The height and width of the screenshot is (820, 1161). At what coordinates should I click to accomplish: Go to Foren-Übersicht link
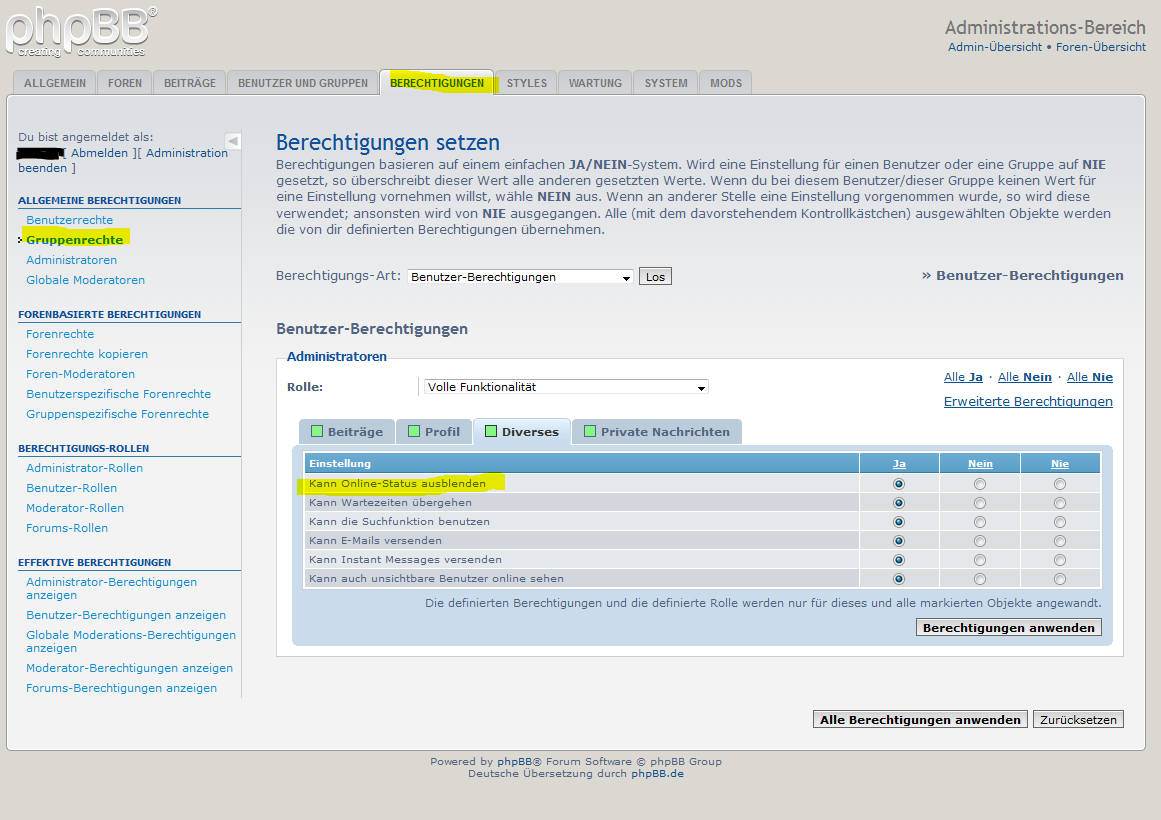[1100, 47]
